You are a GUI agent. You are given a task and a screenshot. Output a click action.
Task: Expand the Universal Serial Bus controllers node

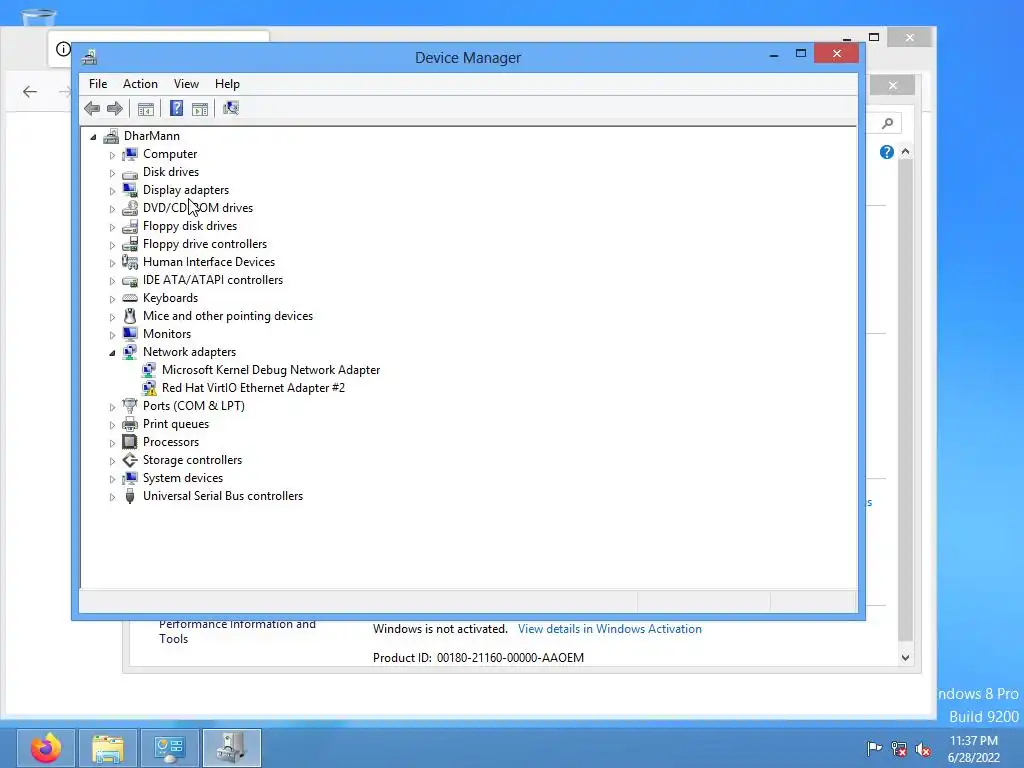[x=112, y=497]
